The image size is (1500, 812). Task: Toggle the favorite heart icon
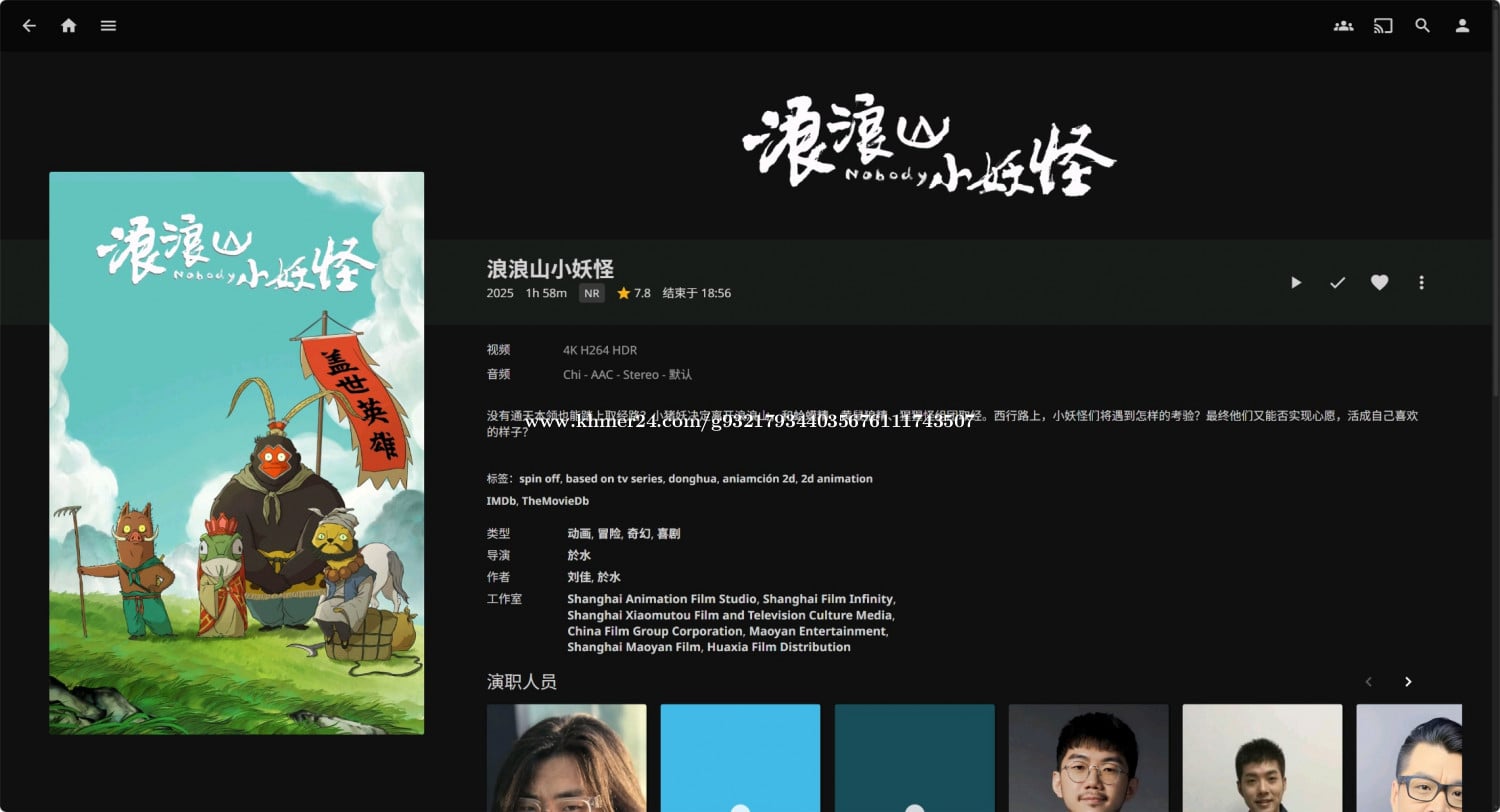(x=1379, y=283)
